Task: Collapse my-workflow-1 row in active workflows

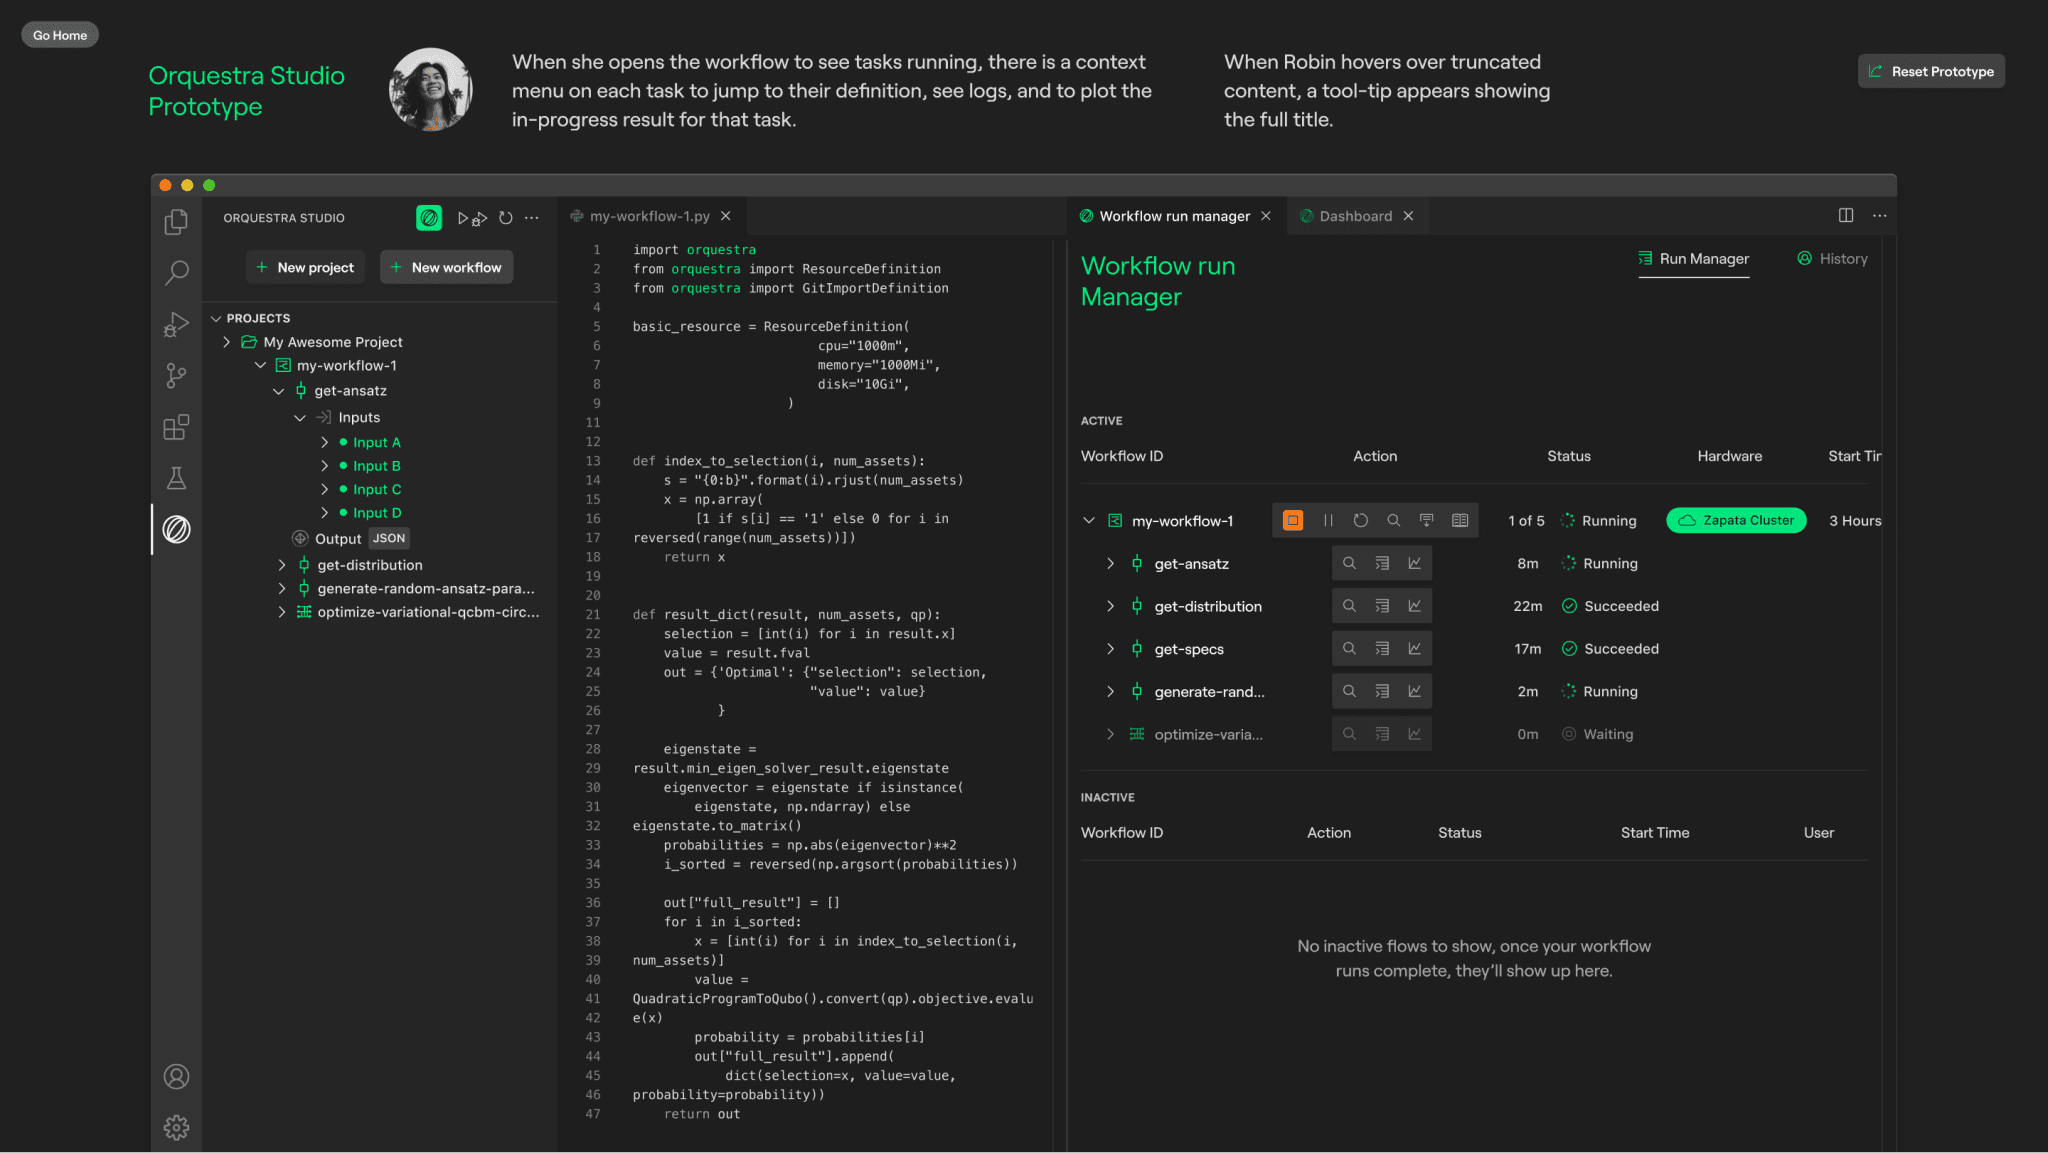Action: [1089, 521]
